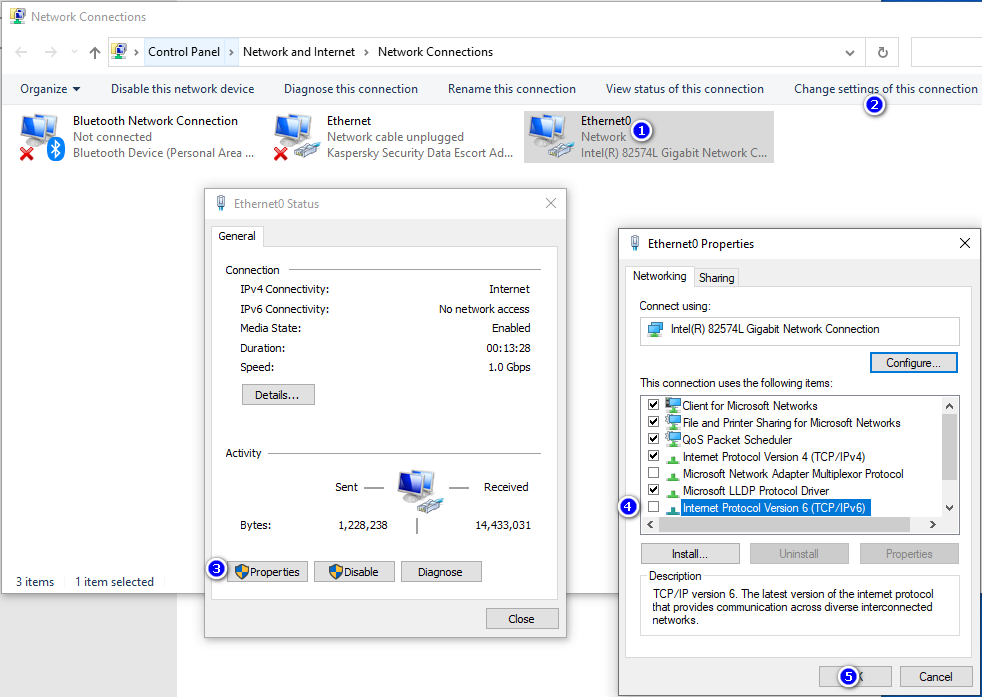Viewport: 982px width, 697px height.
Task: Enable Internet Protocol Version 6 checkbox
Action: coord(654,508)
